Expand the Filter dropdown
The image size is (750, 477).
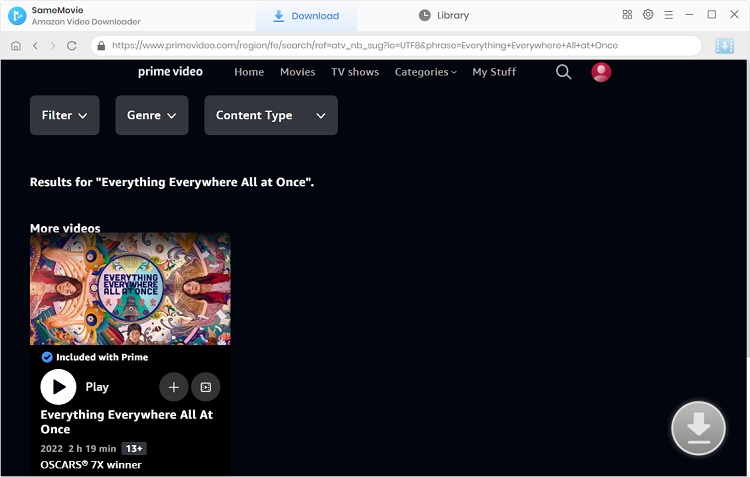click(65, 115)
